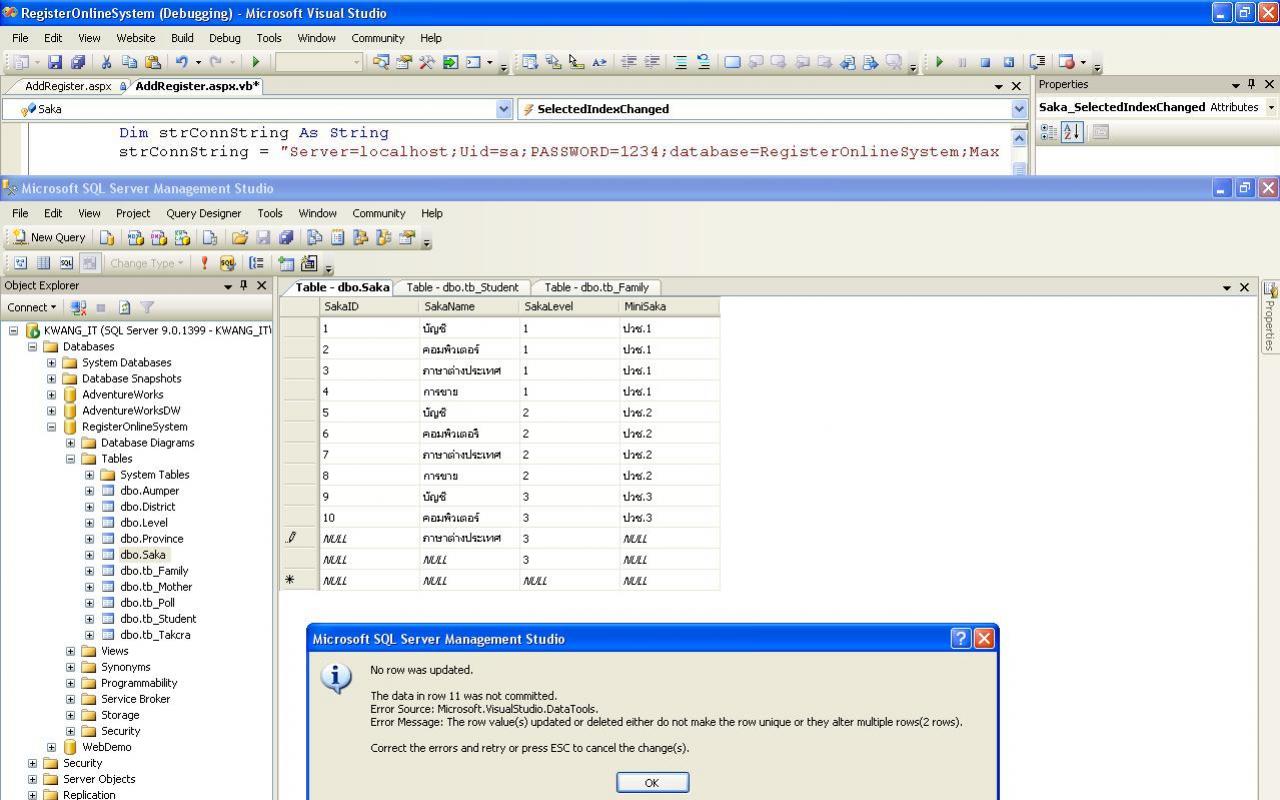Click Analysis Services MDX Query icon
Image resolution: width=1280 pixels, height=800 pixels.
(x=136, y=237)
